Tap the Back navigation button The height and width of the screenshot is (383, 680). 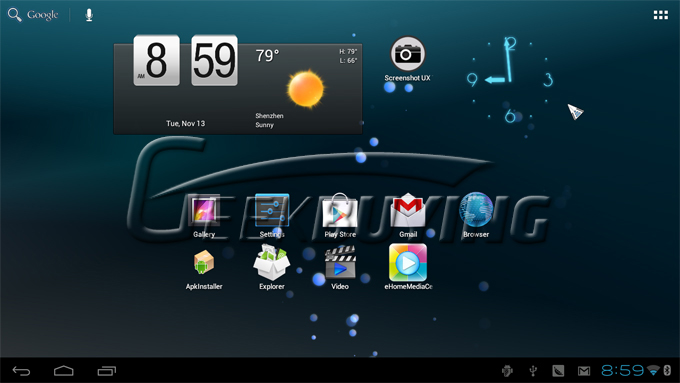click(x=21, y=371)
